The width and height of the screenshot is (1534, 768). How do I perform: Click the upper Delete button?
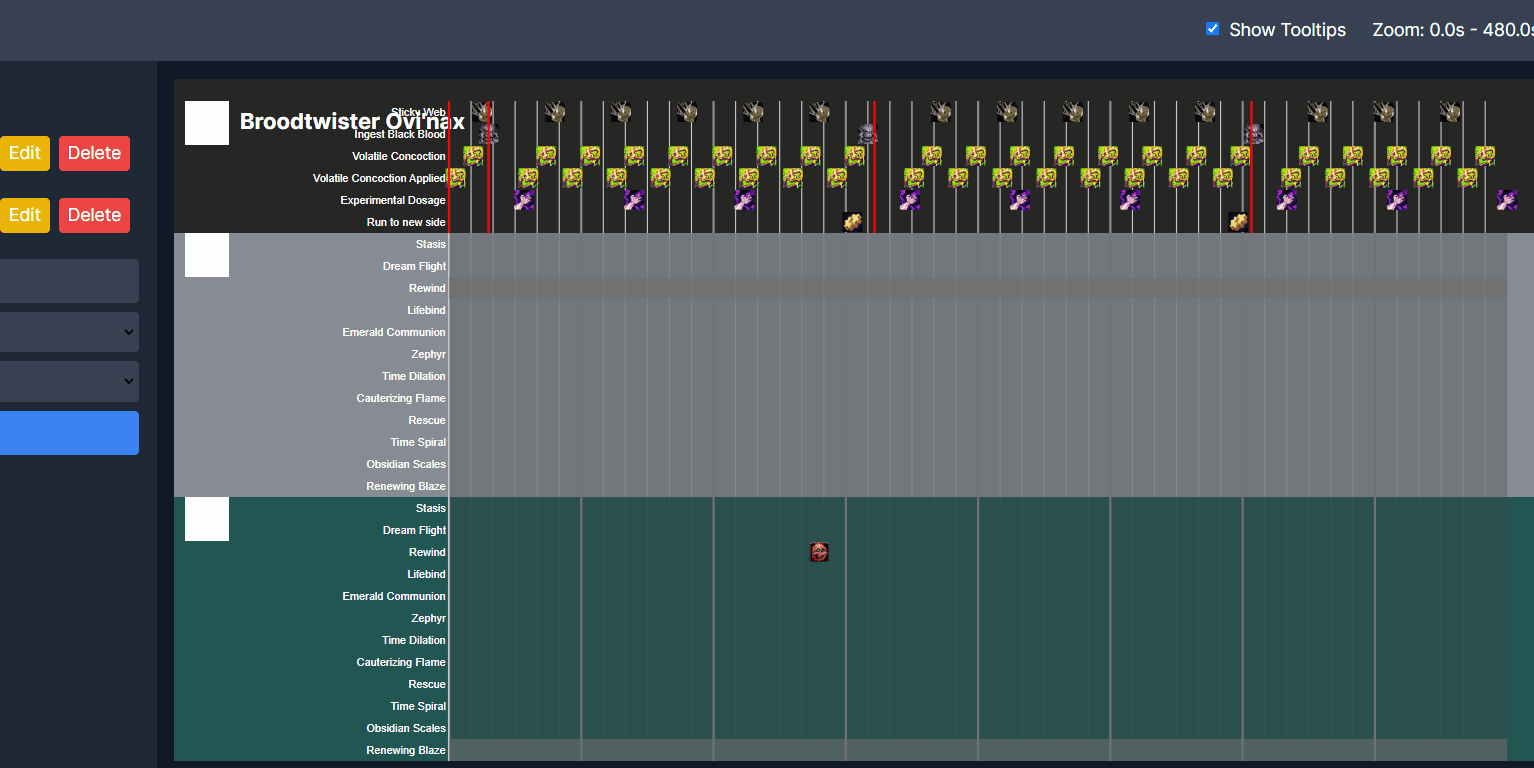94,153
